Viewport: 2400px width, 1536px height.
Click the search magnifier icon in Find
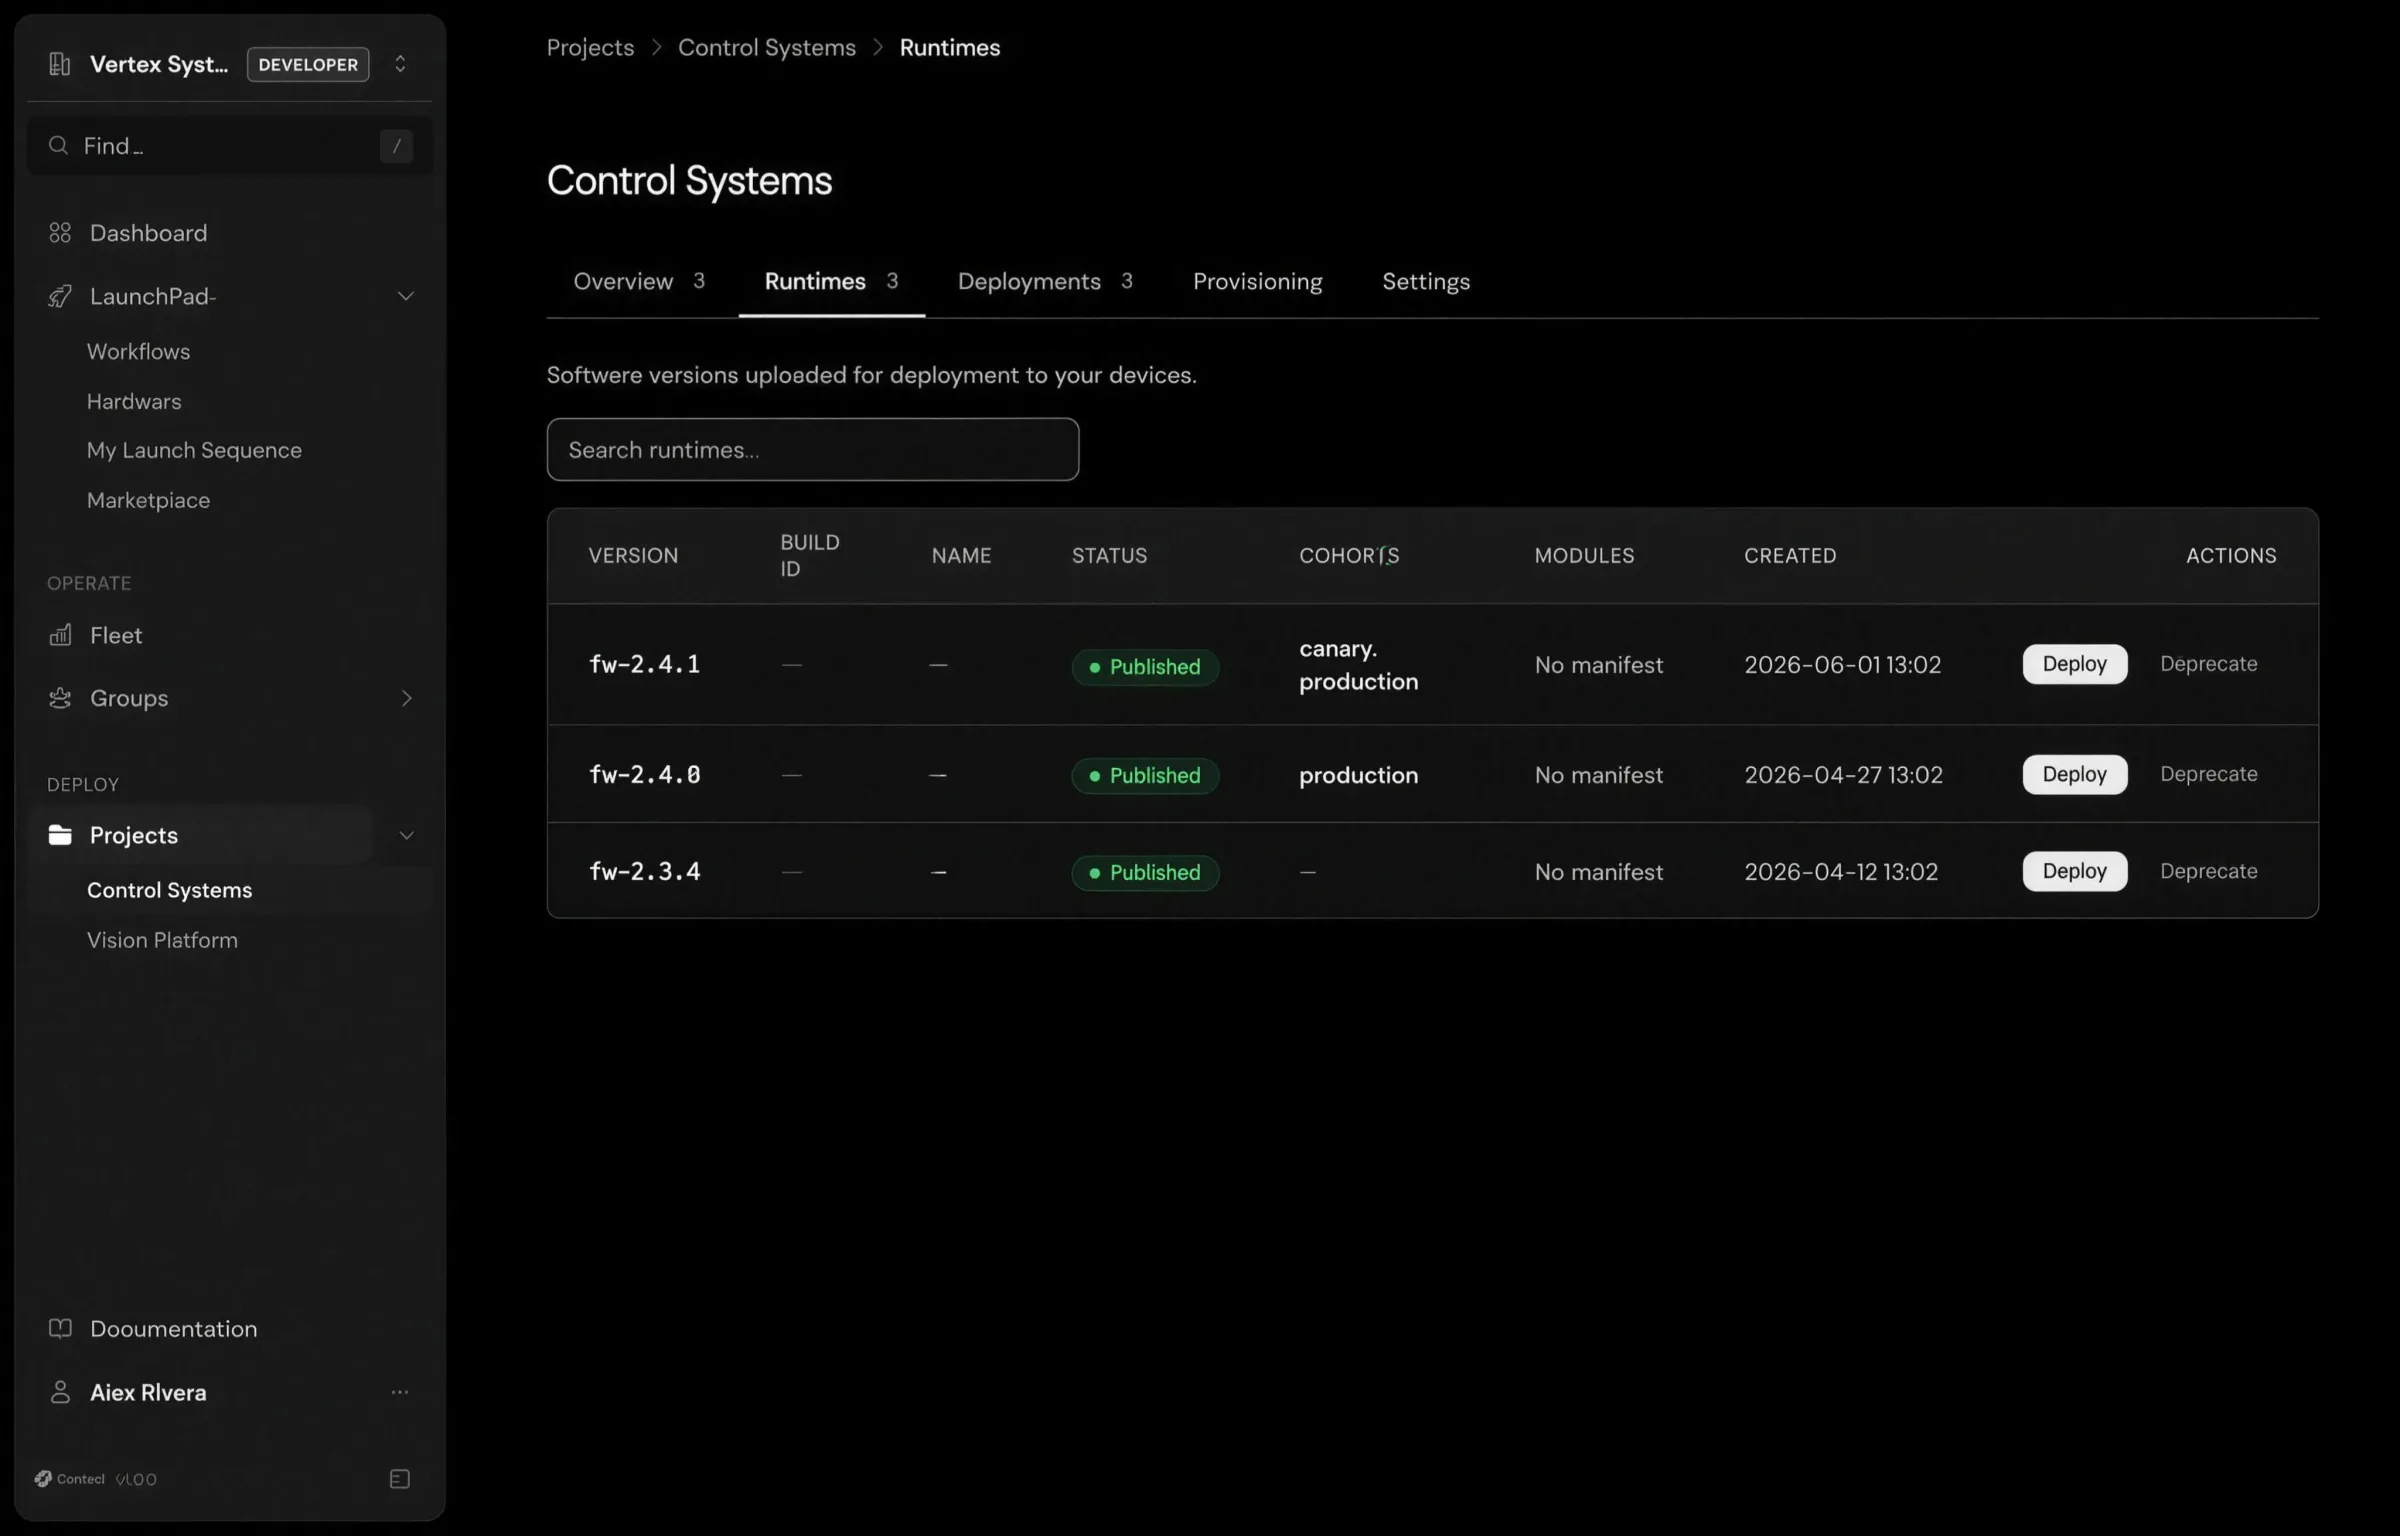(58, 146)
